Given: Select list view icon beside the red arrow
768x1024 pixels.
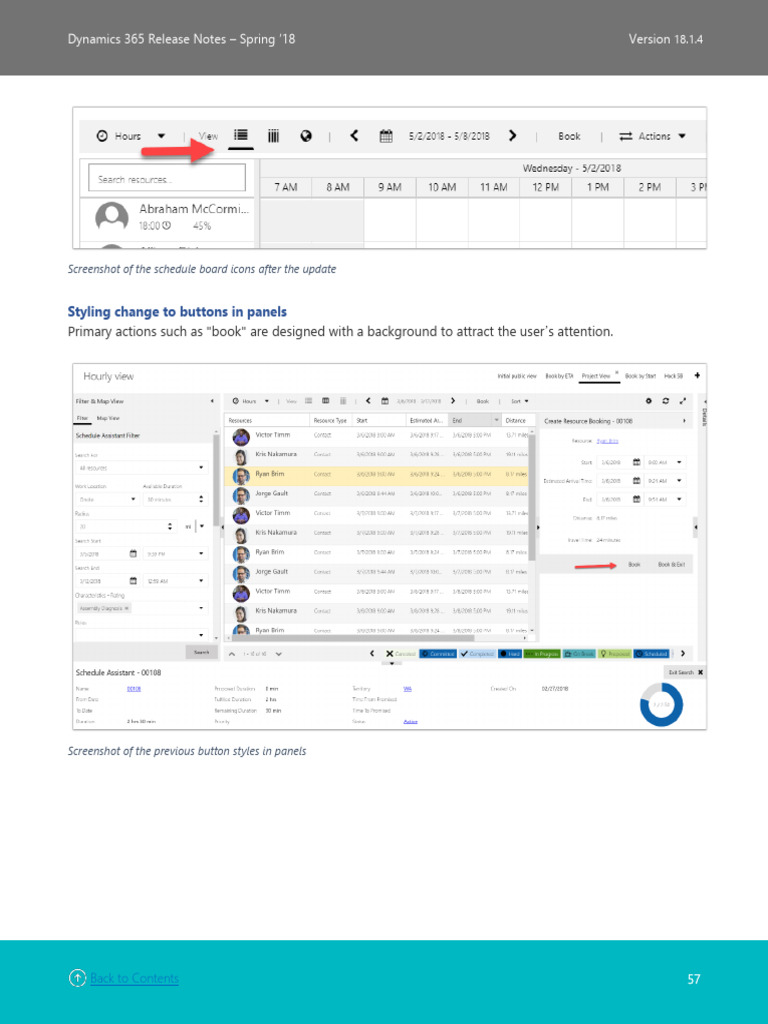Looking at the screenshot, I should click(241, 135).
